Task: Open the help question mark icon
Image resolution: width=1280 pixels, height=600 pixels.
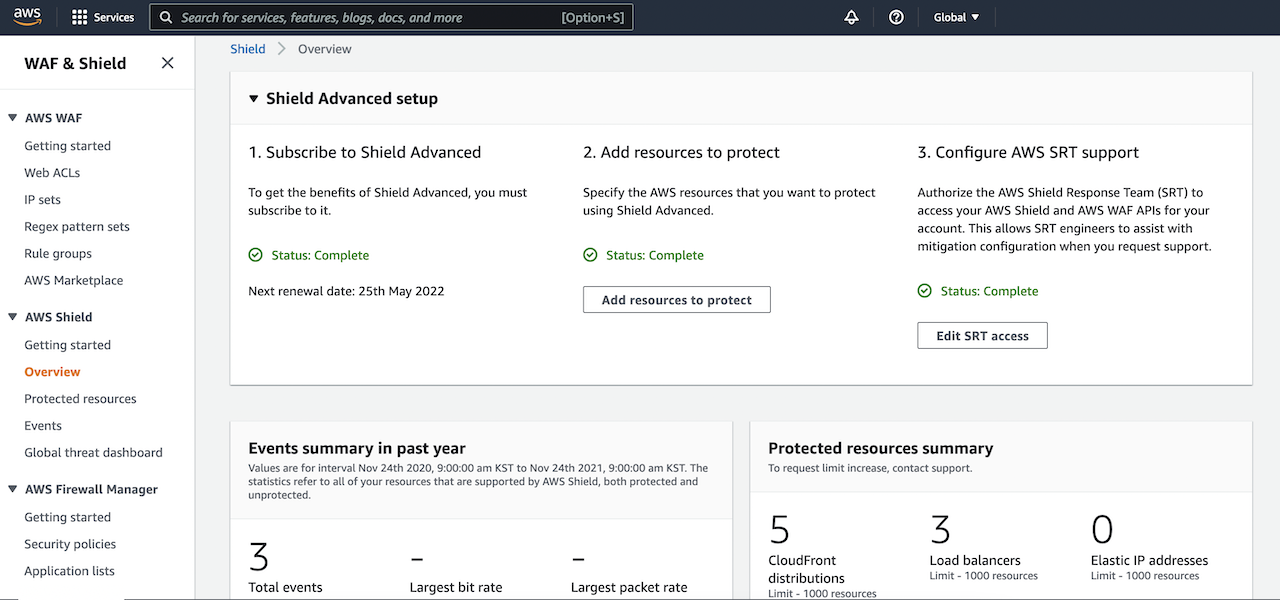Action: tap(895, 16)
